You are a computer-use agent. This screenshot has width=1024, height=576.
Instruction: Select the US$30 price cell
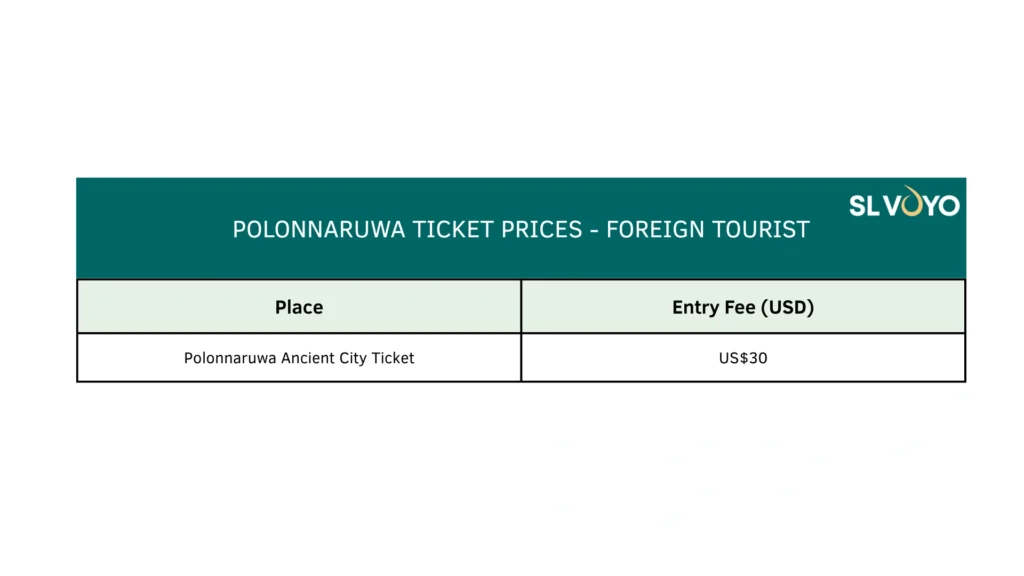(x=743, y=358)
